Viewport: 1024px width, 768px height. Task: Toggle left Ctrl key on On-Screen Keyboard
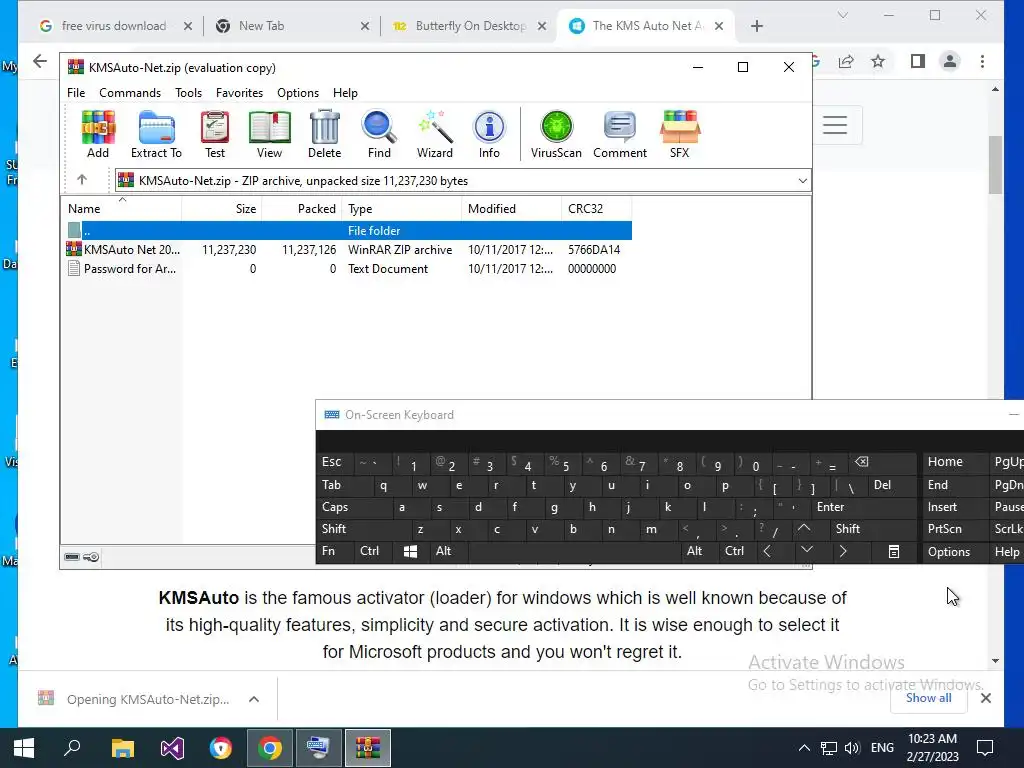click(372, 551)
